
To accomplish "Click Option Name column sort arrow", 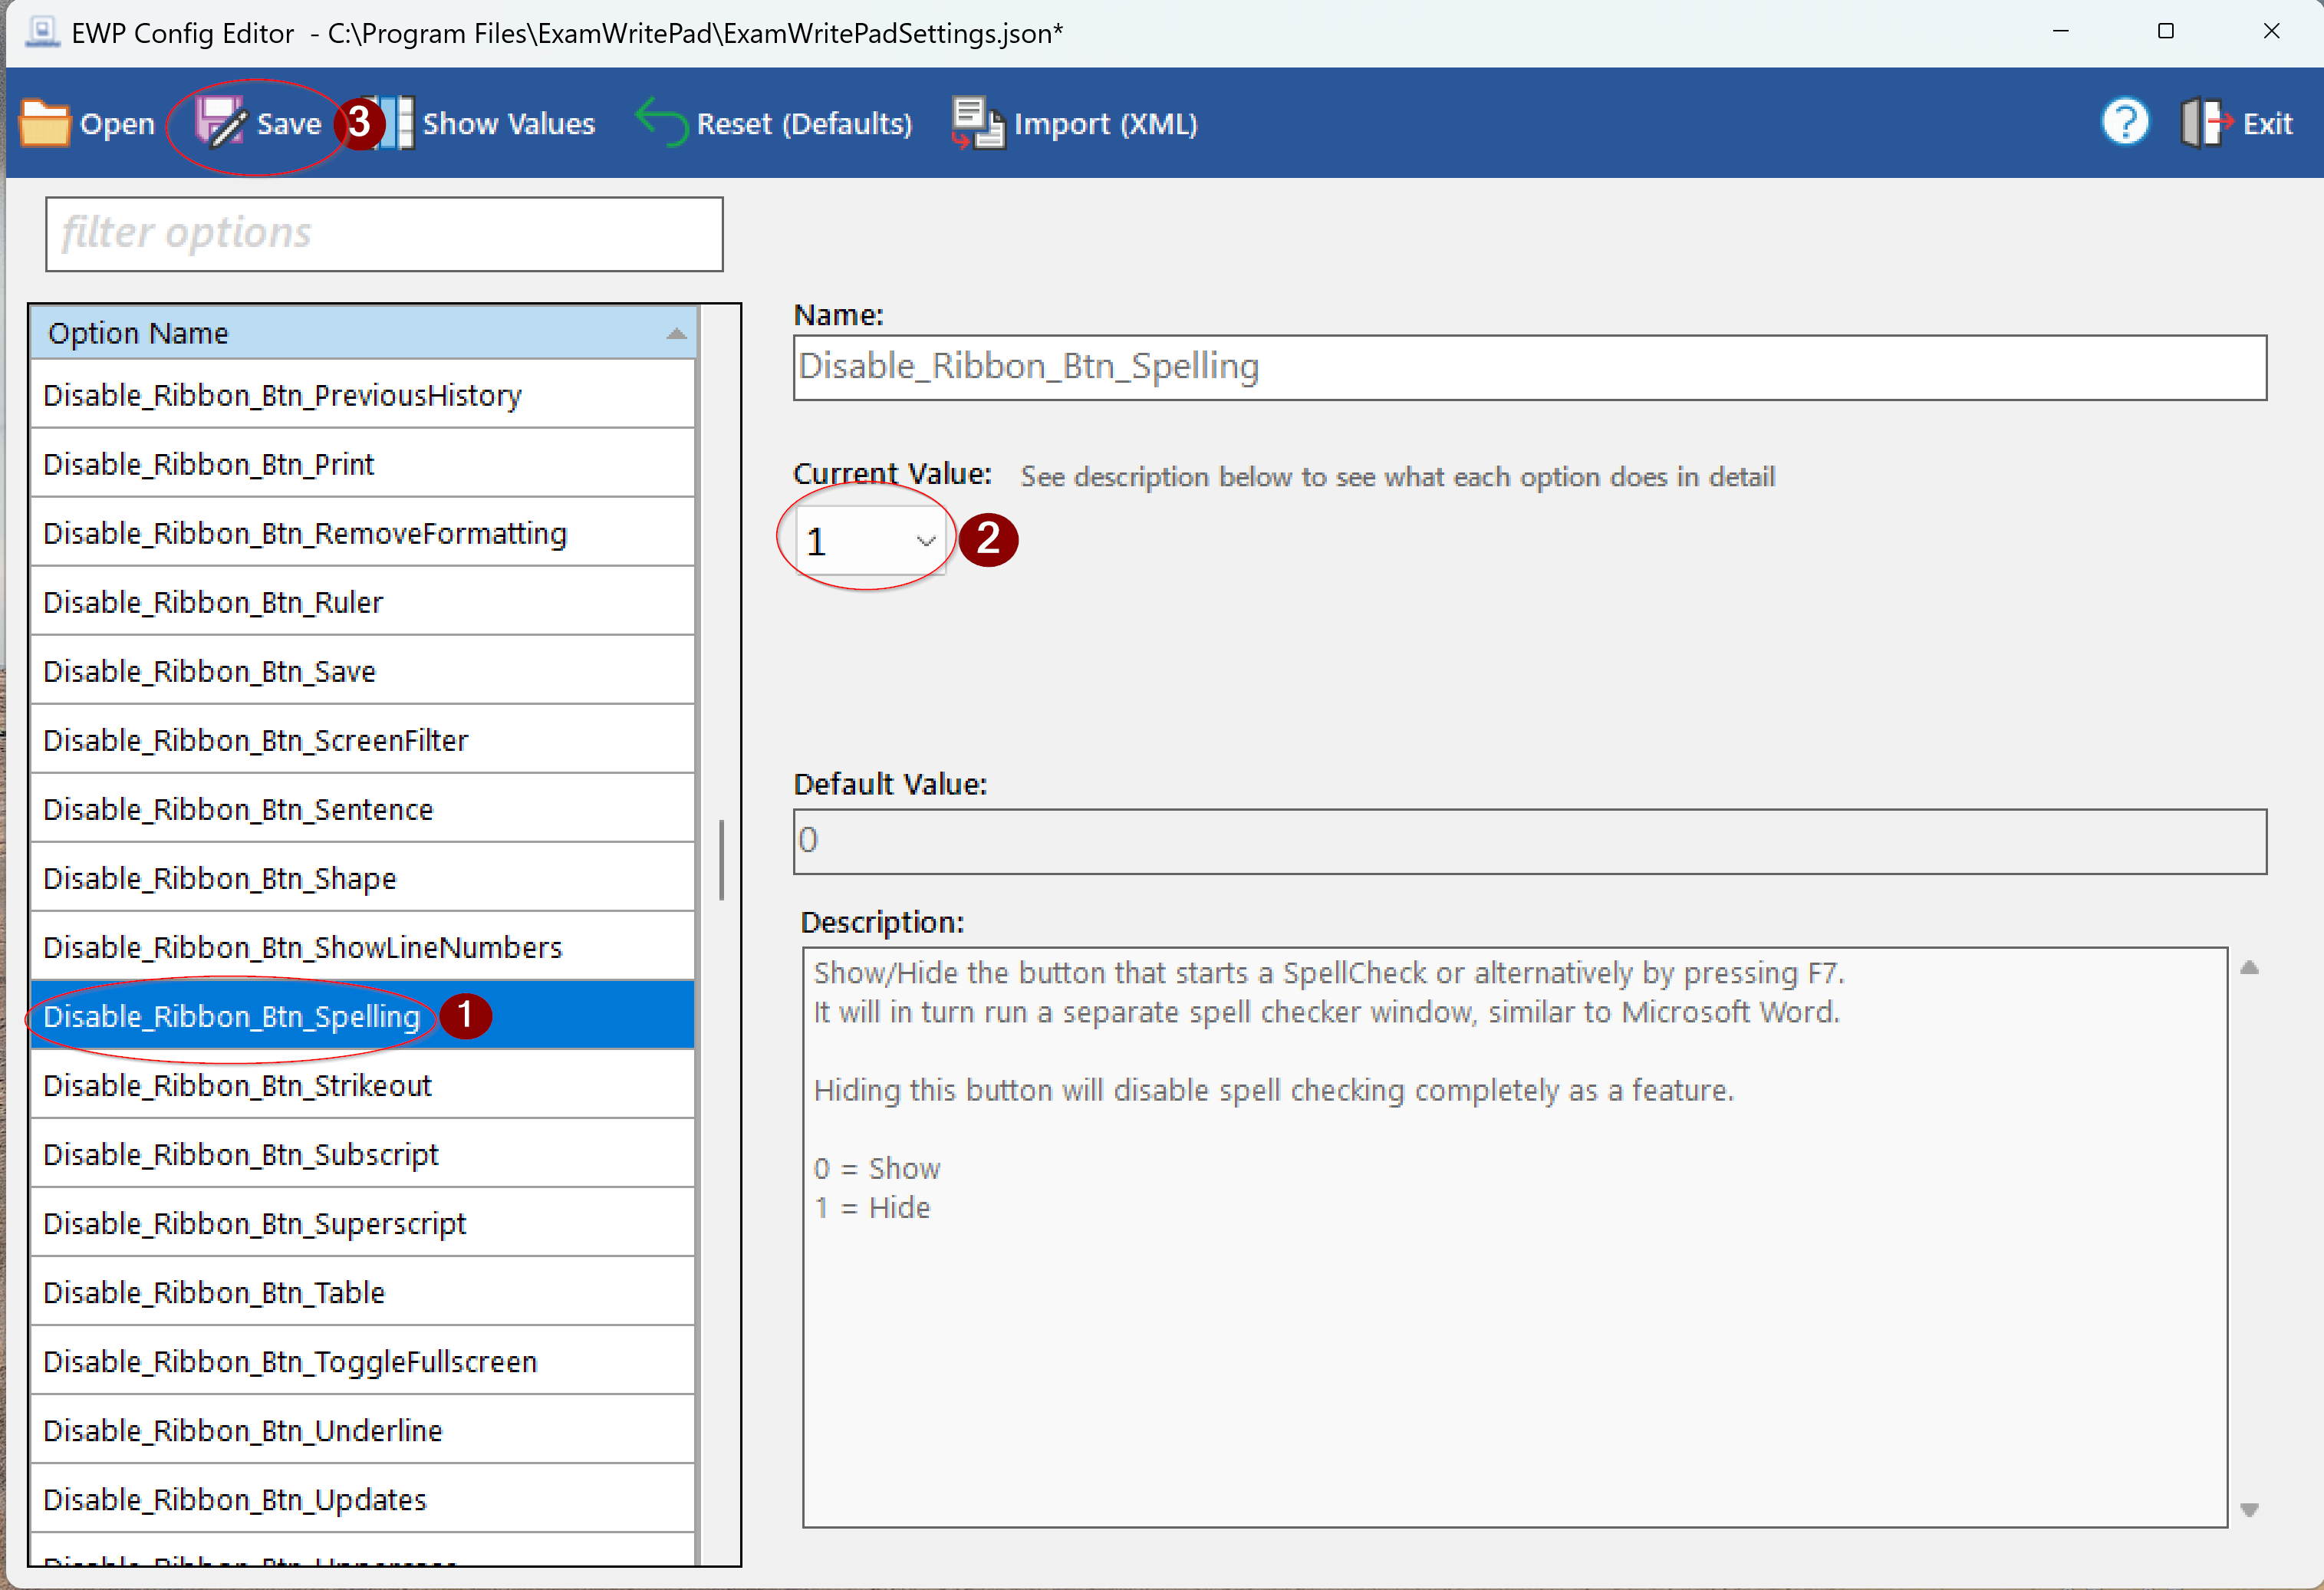I will [x=677, y=333].
